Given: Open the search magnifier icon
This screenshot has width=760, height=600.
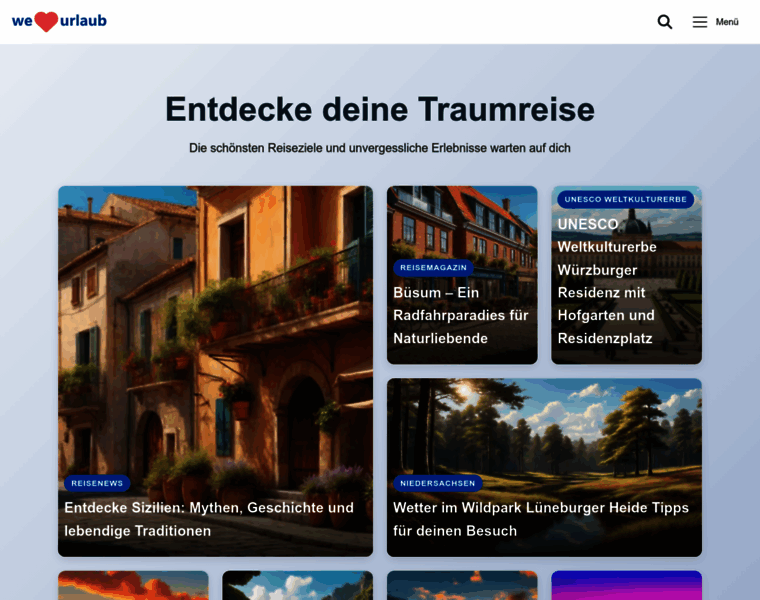Looking at the screenshot, I should tap(665, 22).
